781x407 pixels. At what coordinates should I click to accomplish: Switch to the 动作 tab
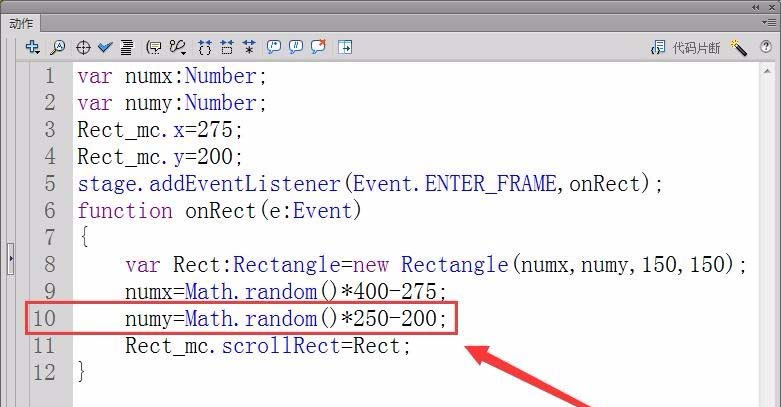tap(21, 23)
